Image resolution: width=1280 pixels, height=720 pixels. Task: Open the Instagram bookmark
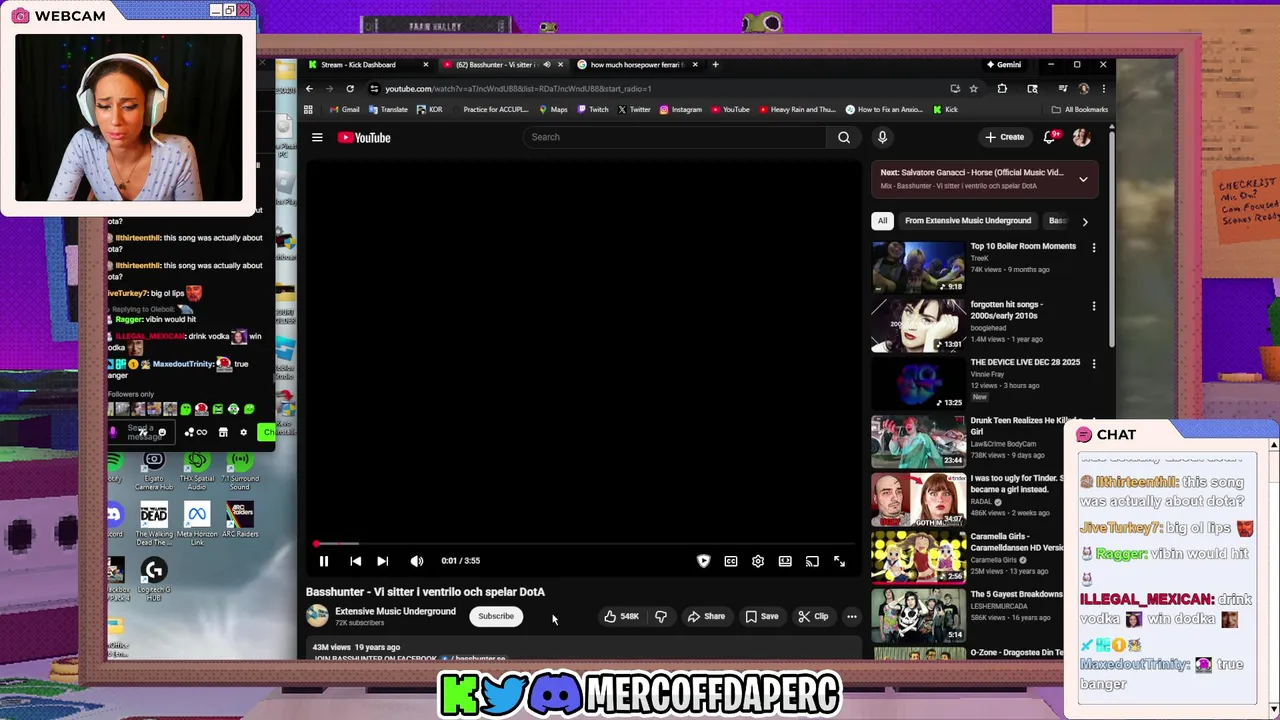[x=681, y=109]
